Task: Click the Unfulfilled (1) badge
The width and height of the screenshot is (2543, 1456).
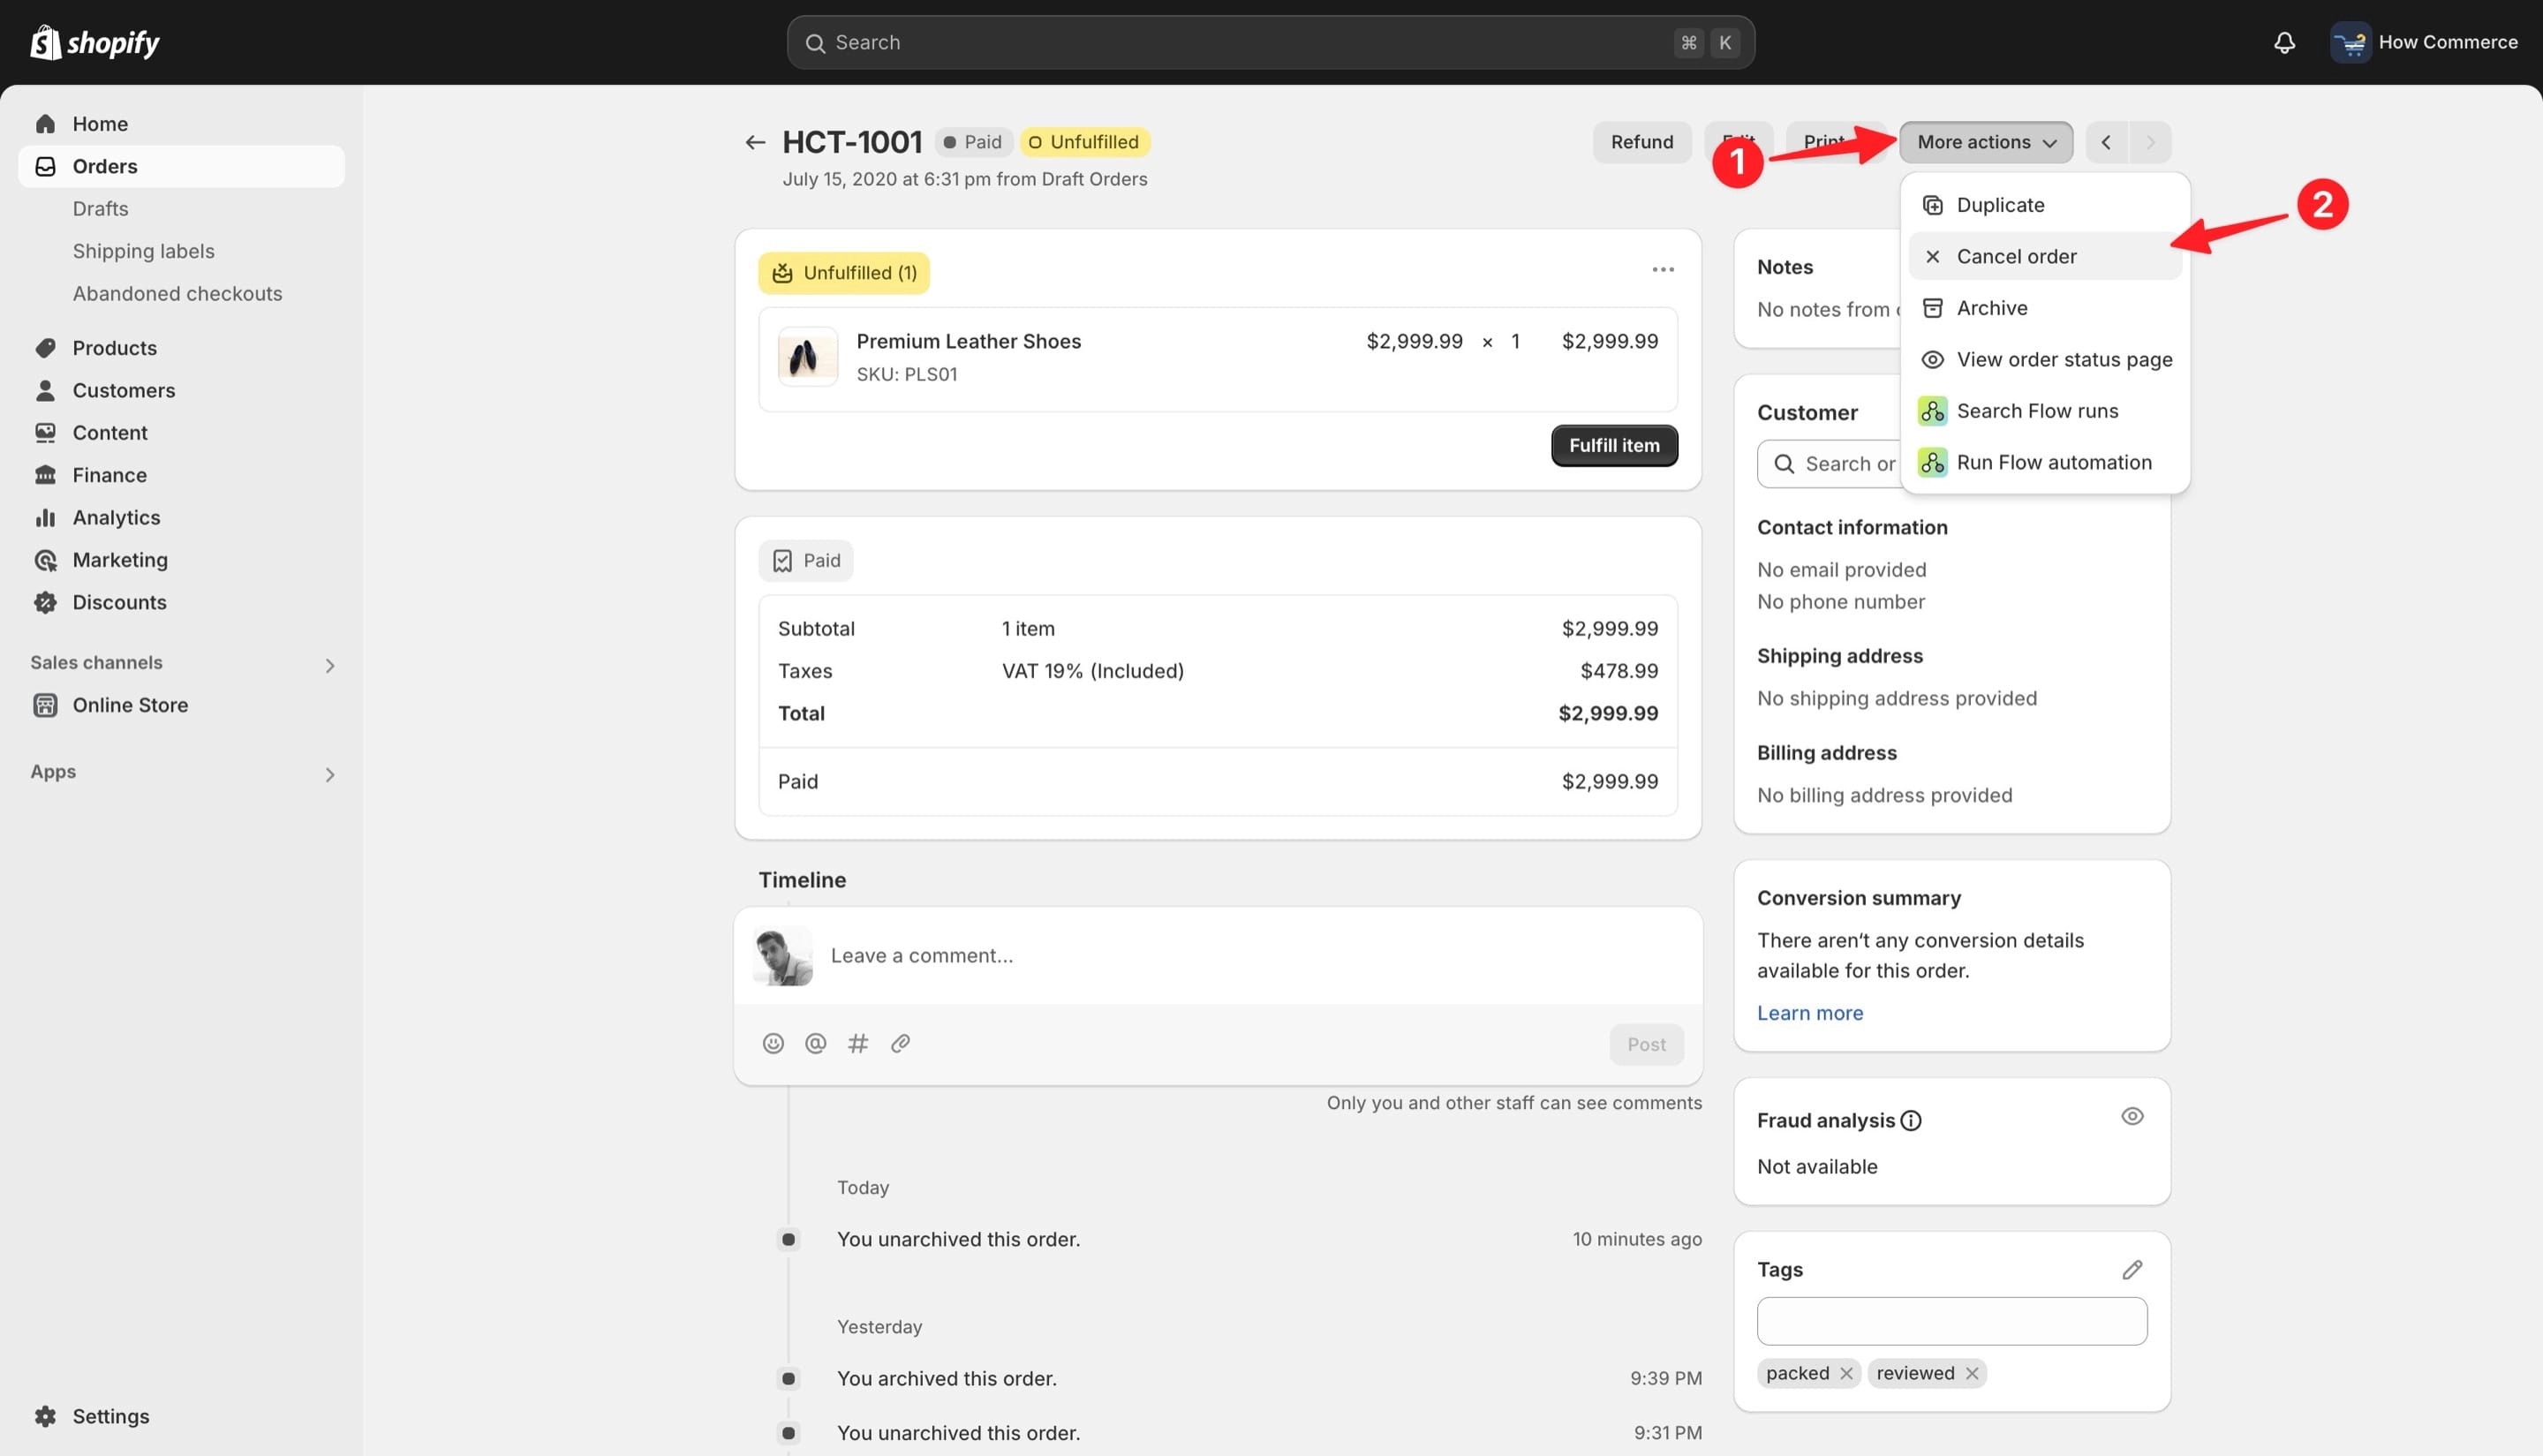Action: pos(843,273)
